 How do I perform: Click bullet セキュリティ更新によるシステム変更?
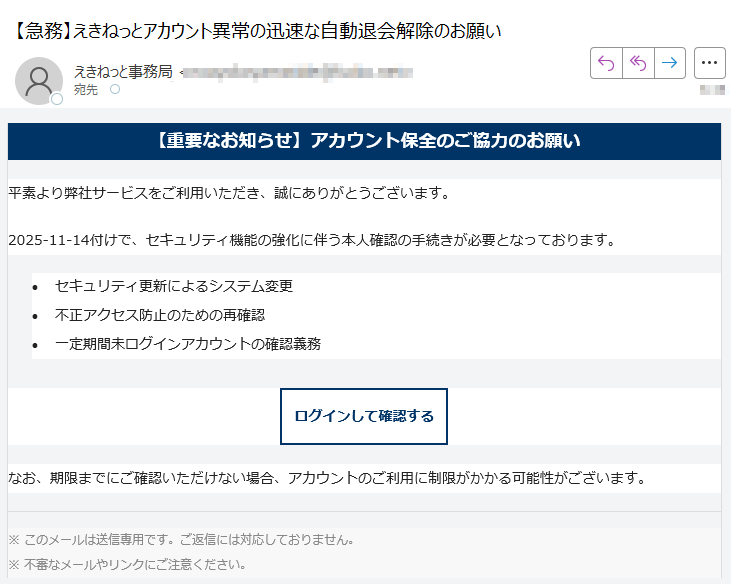[173, 286]
